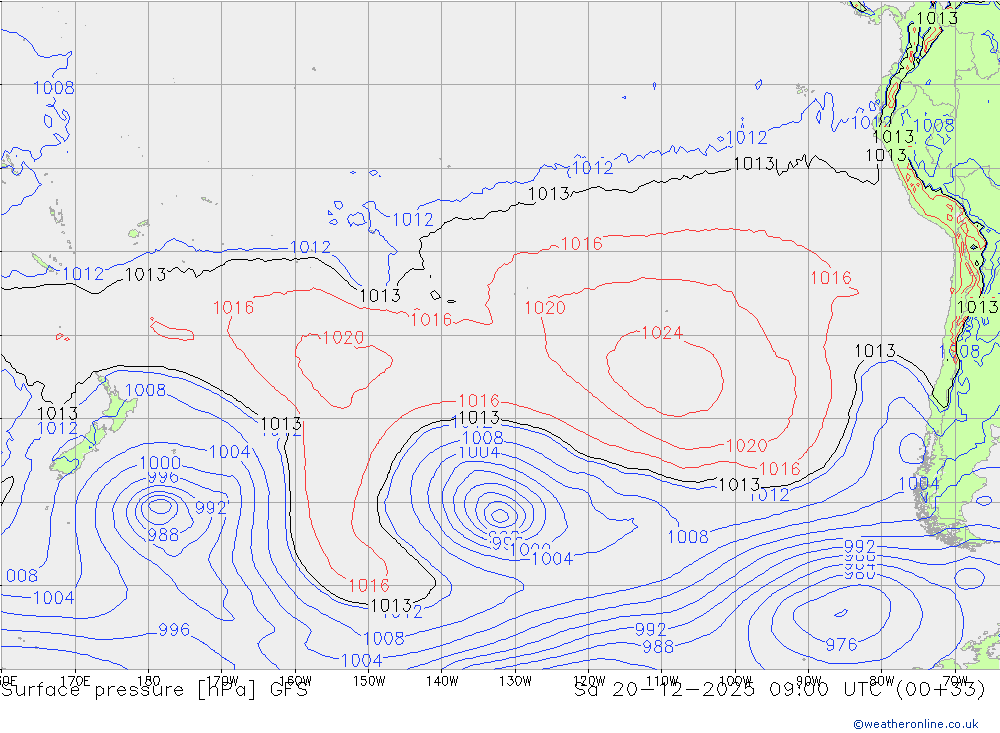Image resolution: width=1000 pixels, height=733 pixels.
Task: Click the 110W longitude label
Action: coord(662,681)
